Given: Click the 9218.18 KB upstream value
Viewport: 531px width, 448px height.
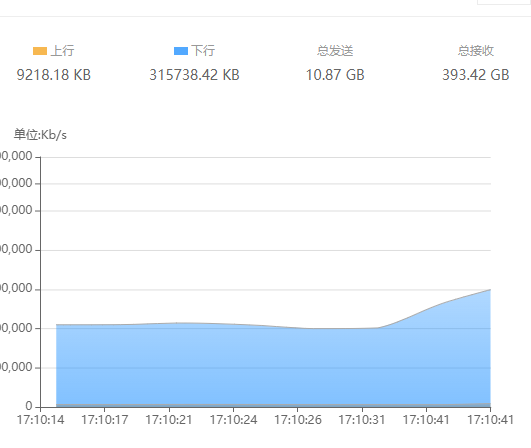Looking at the screenshot, I should pyautogui.click(x=54, y=75).
